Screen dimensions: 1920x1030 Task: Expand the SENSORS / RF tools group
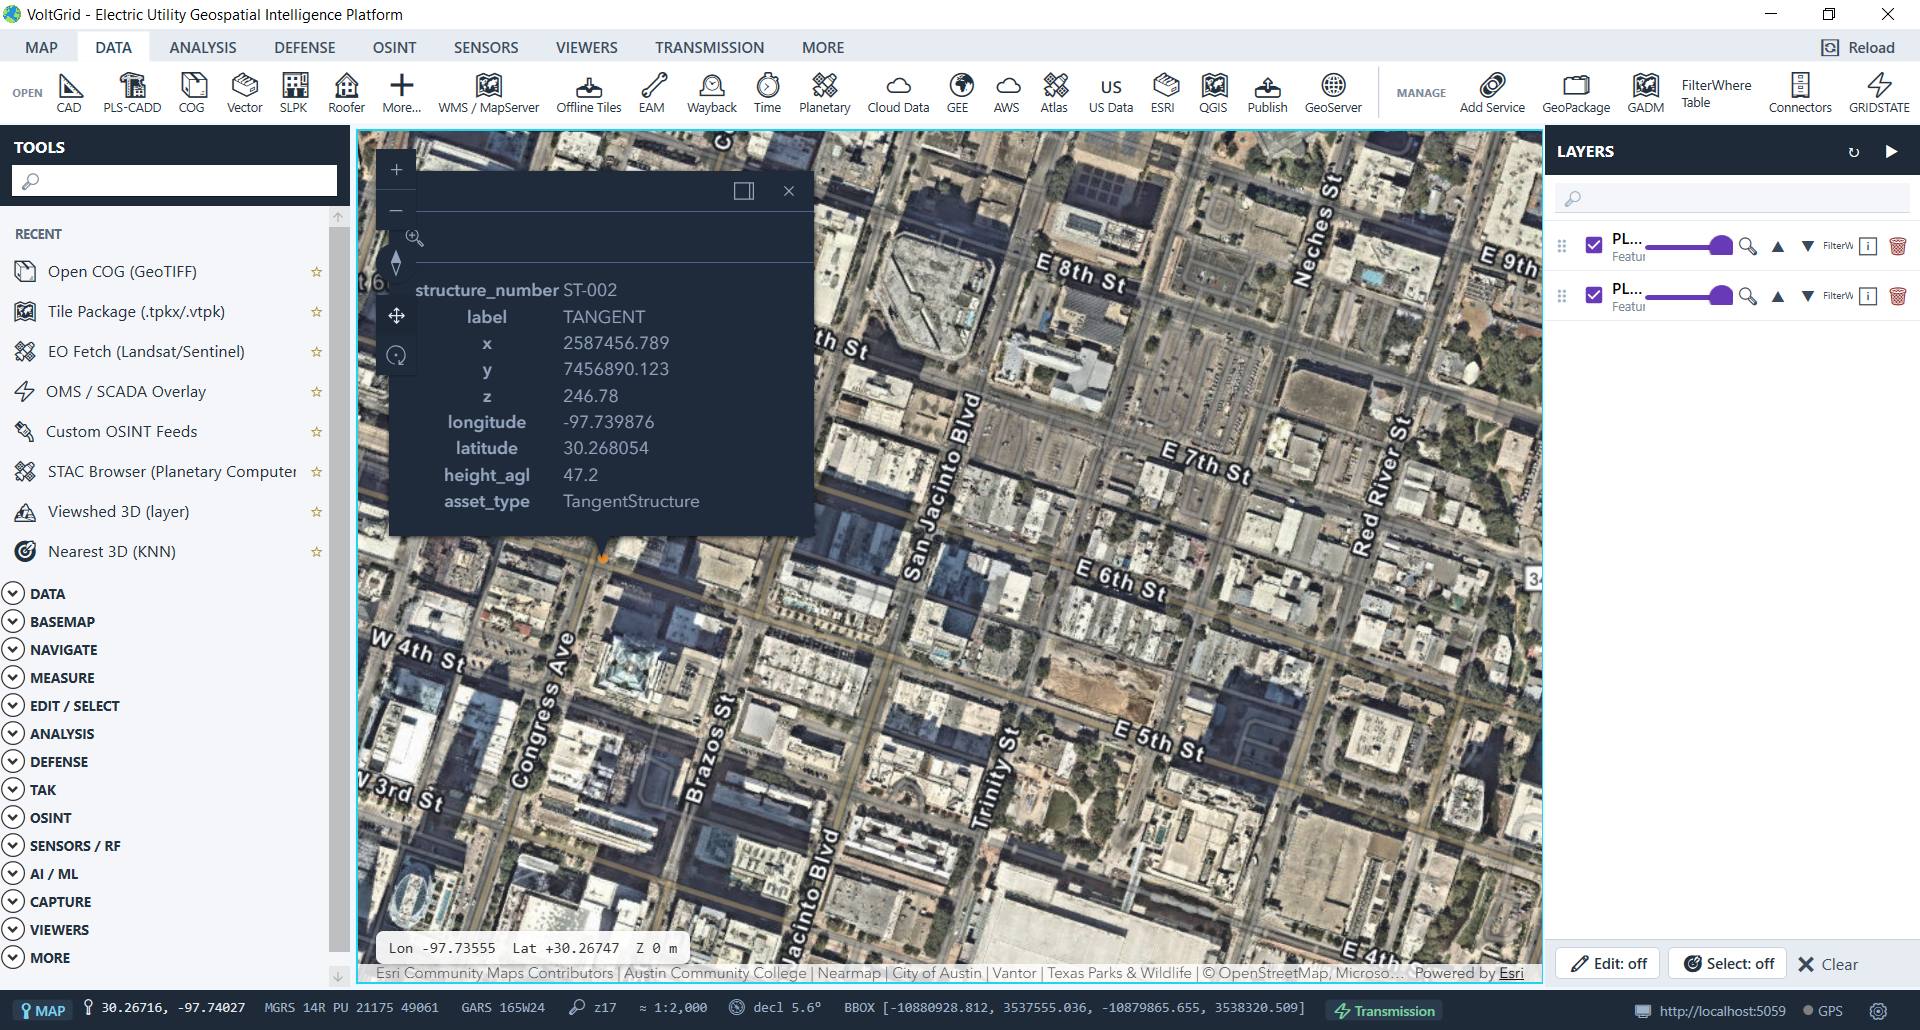pyautogui.click(x=62, y=845)
